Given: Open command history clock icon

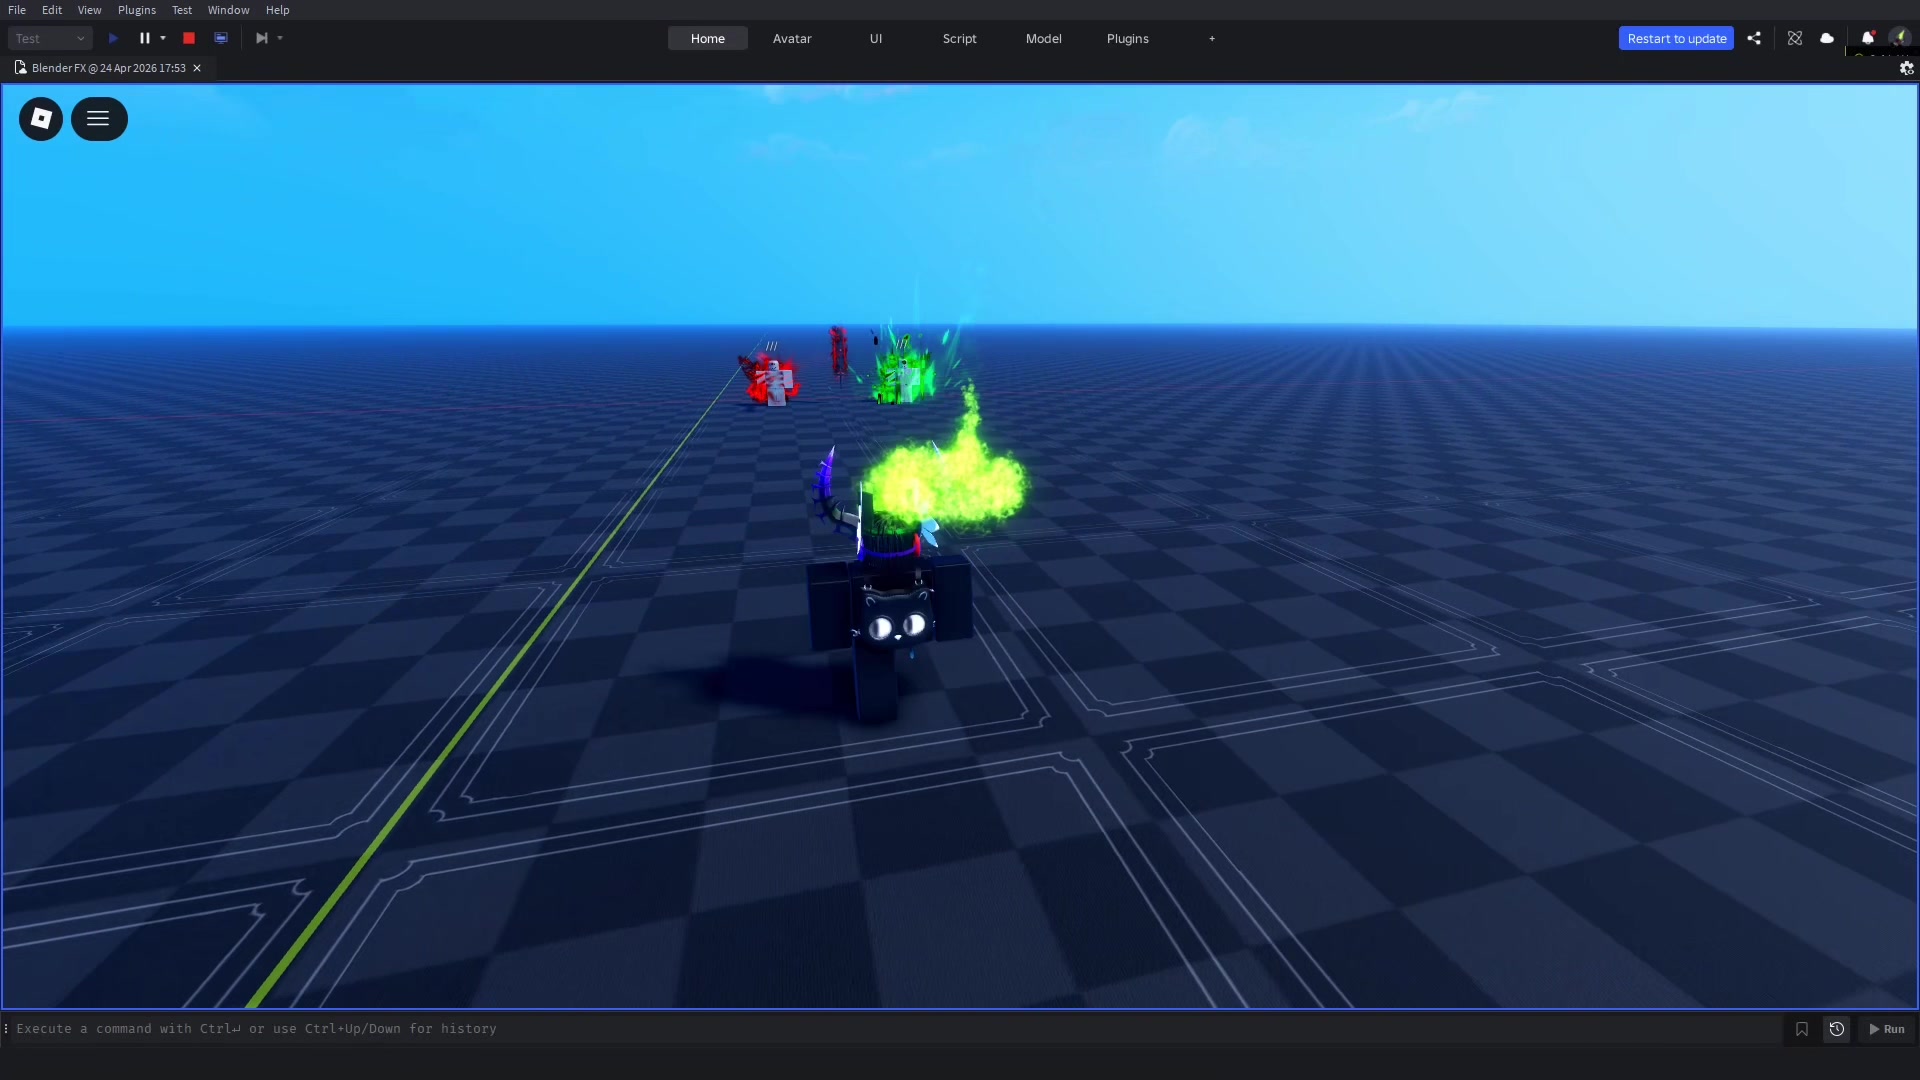Looking at the screenshot, I should [x=1837, y=1029].
